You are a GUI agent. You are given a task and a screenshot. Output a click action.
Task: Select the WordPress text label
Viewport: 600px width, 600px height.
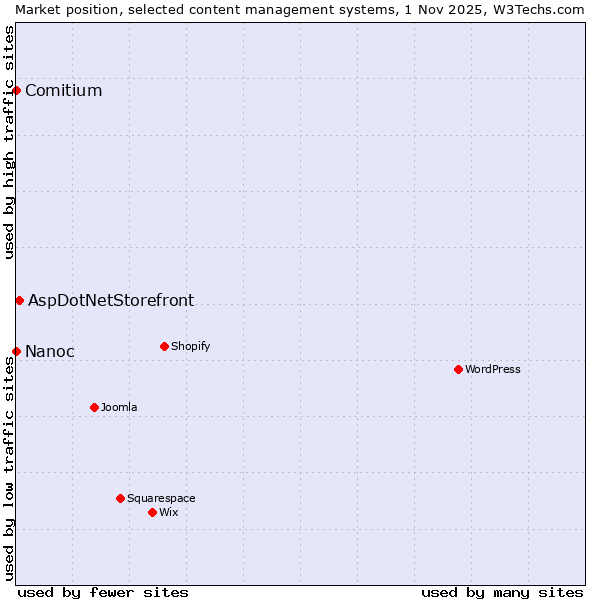click(x=493, y=370)
